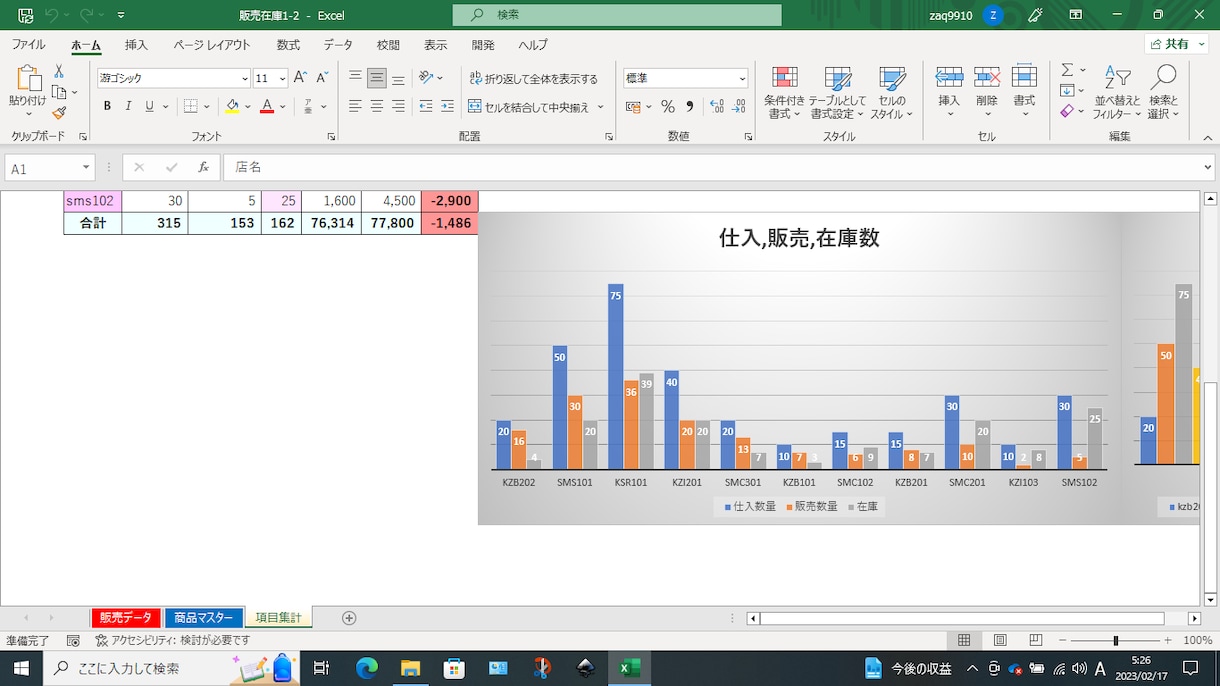The height and width of the screenshot is (686, 1220).
Task: Toggle Italic formatting
Action: 128,106
